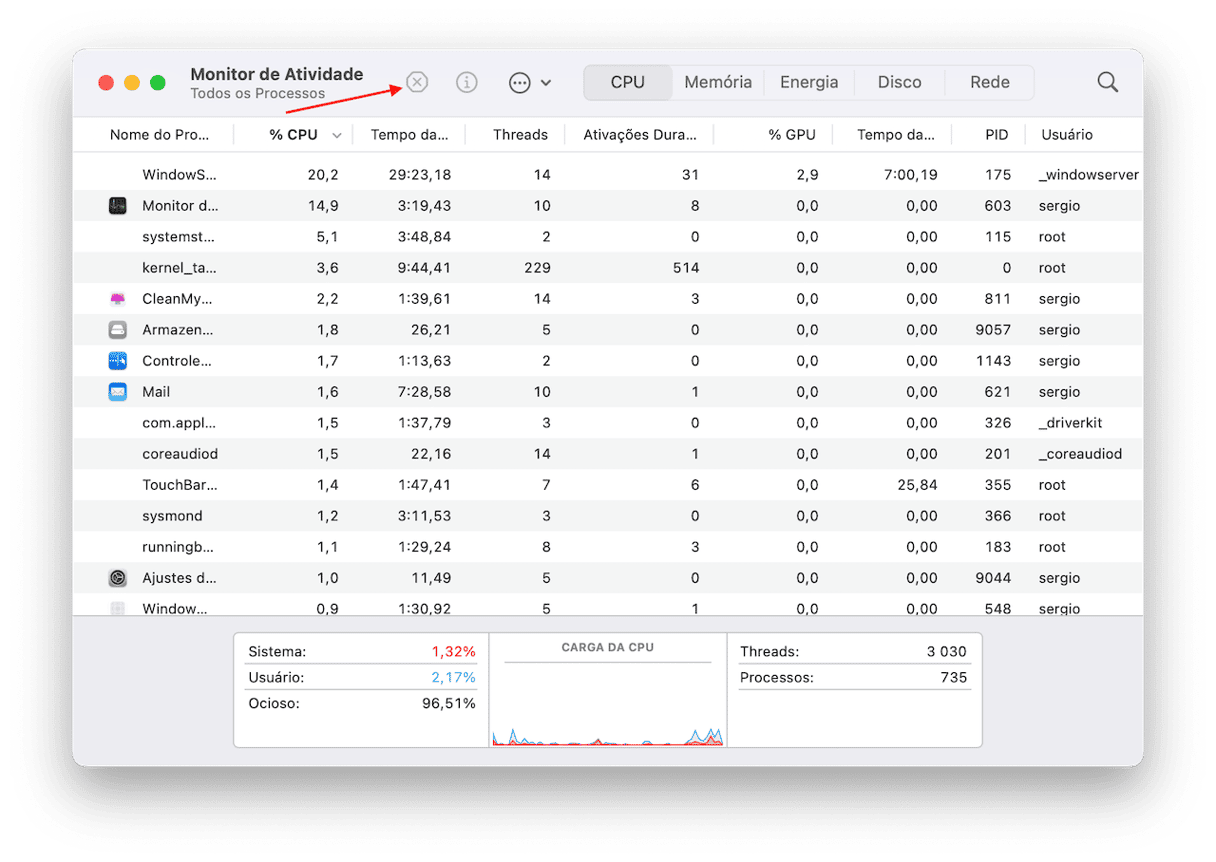
Task: Click the search magnifier icon
Action: (x=1108, y=83)
